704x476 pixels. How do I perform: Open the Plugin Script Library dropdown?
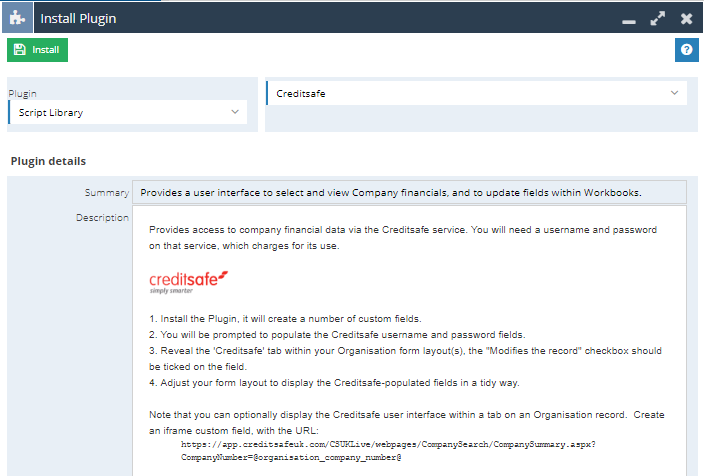[x=128, y=112]
